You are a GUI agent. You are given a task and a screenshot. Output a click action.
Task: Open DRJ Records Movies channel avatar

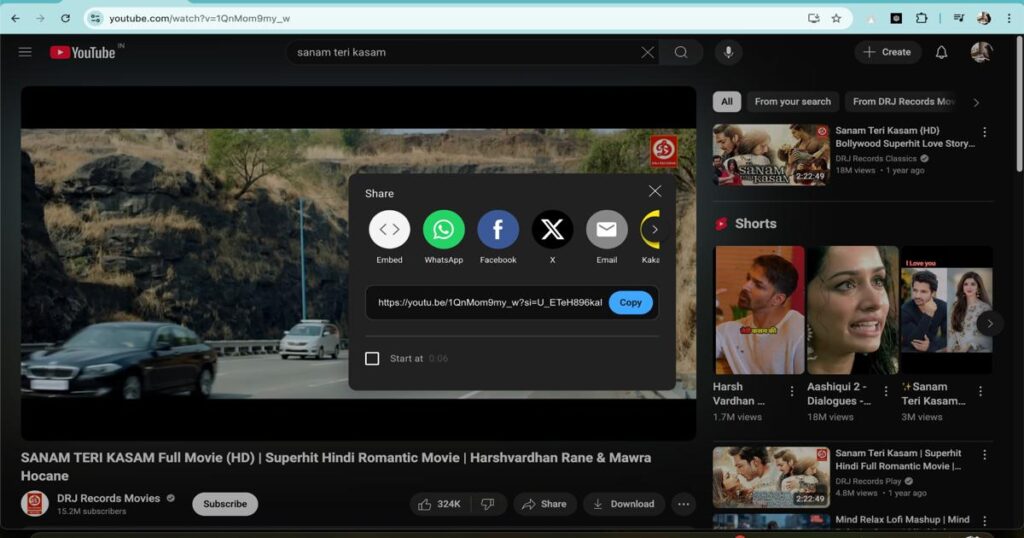click(35, 503)
